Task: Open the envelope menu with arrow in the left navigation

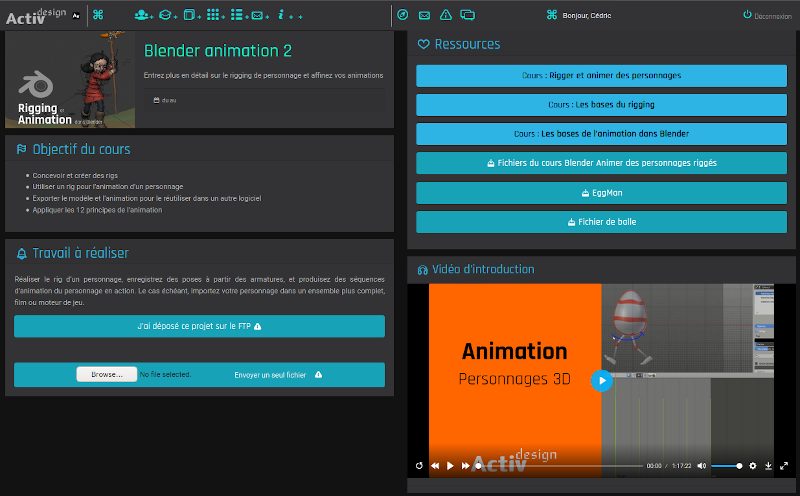Action: pos(259,15)
